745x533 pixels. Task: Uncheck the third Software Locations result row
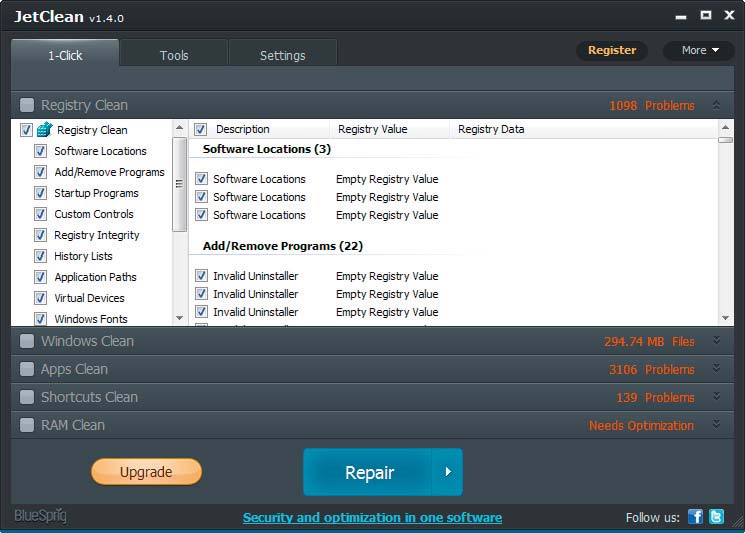click(x=201, y=215)
